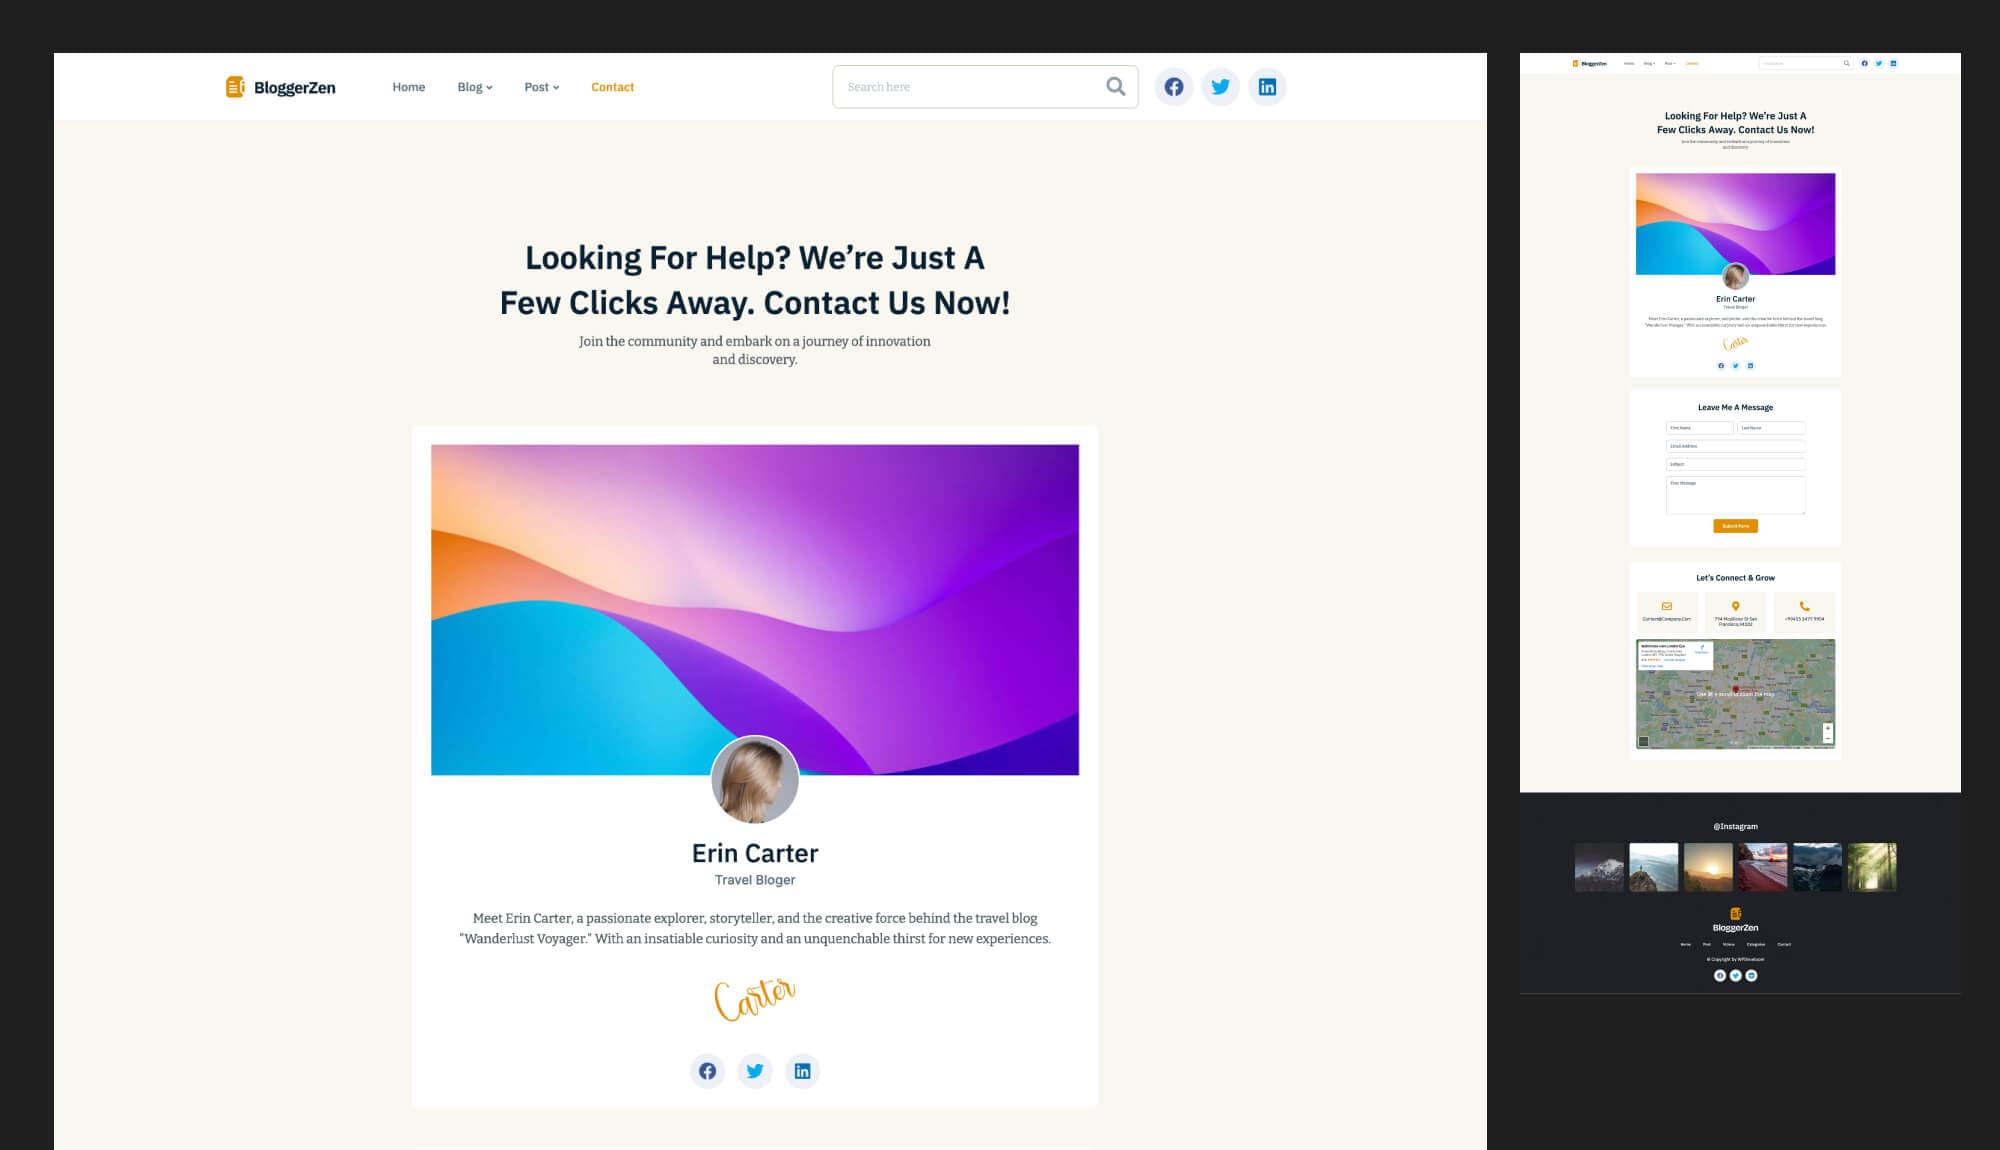Go to the Home menu item
This screenshot has height=1150, width=2000.
coord(408,87)
